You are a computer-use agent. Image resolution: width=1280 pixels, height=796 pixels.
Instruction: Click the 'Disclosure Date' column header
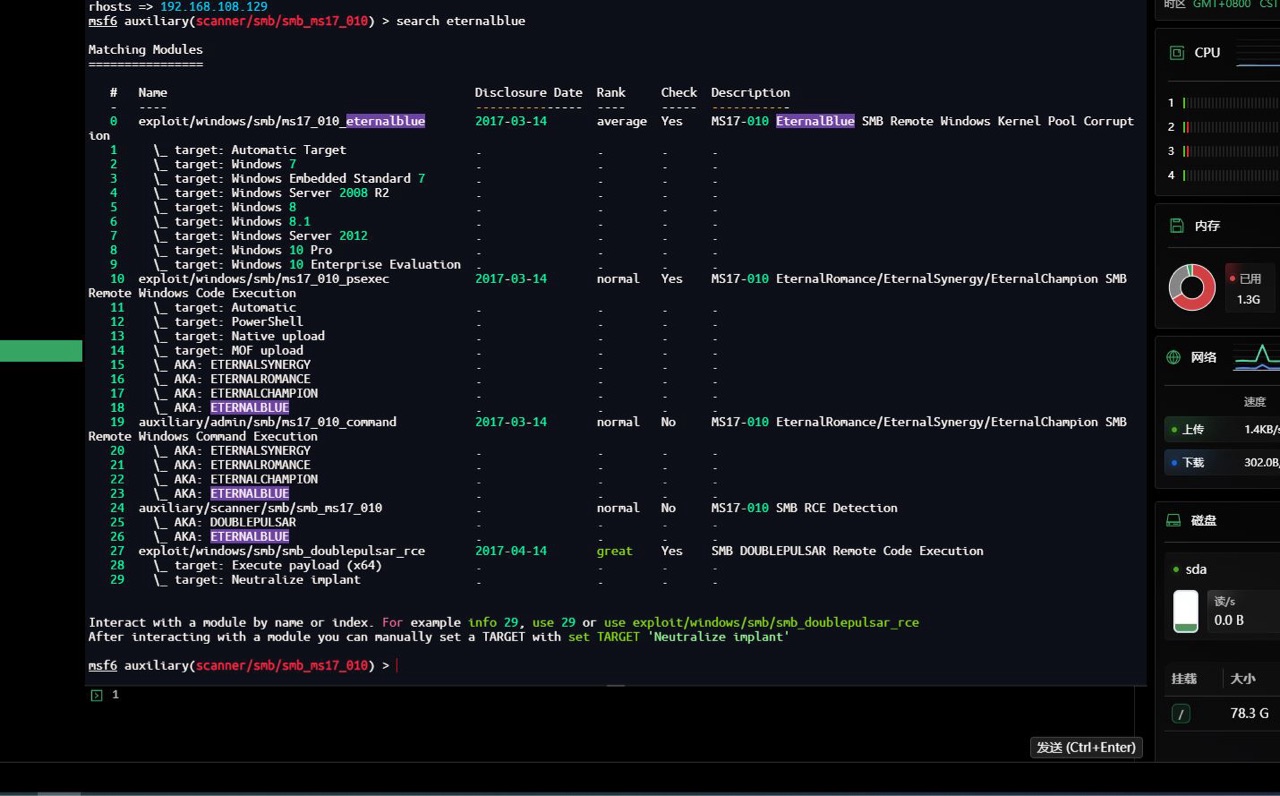click(529, 92)
